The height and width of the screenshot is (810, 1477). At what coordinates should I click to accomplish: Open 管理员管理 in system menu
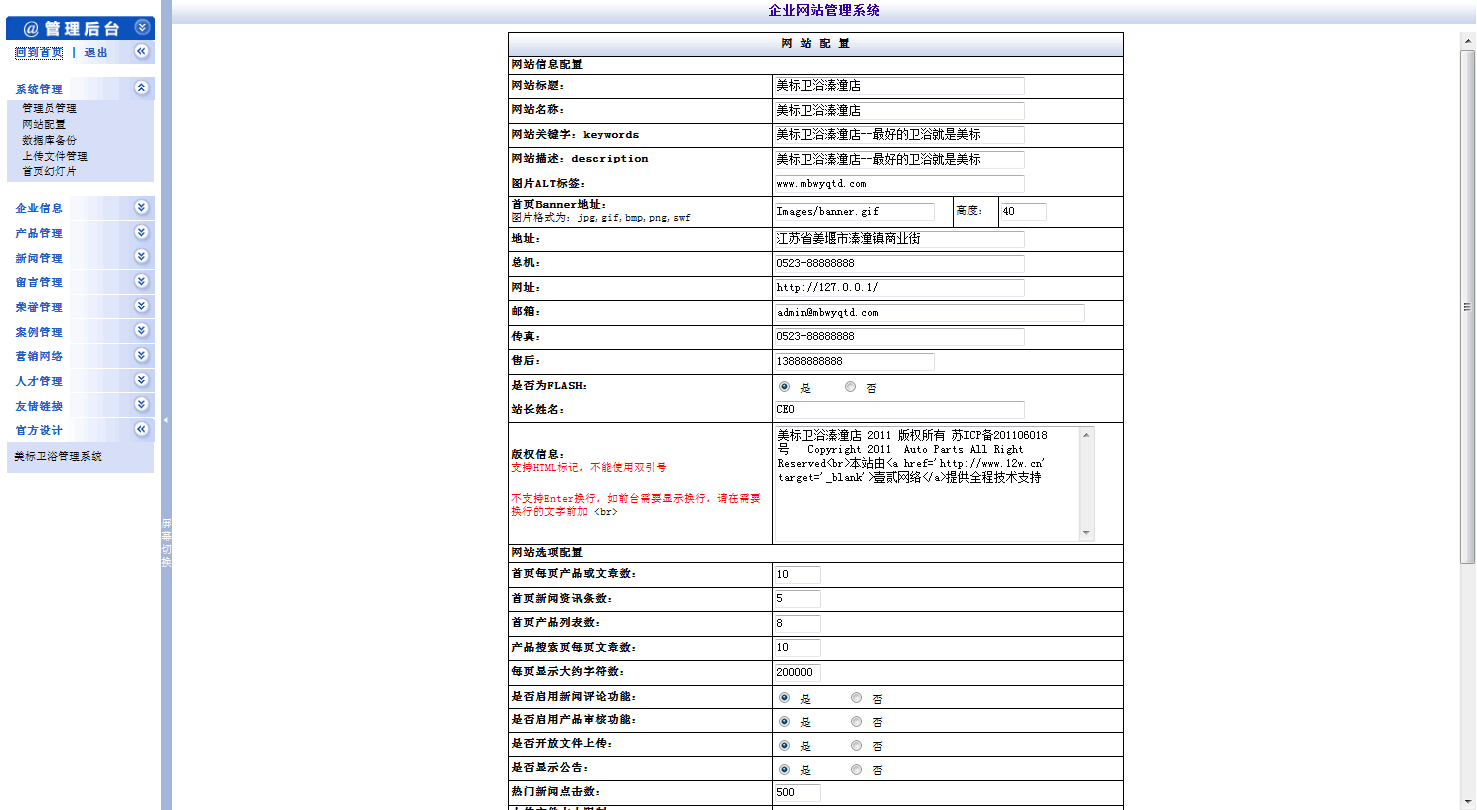[x=49, y=108]
